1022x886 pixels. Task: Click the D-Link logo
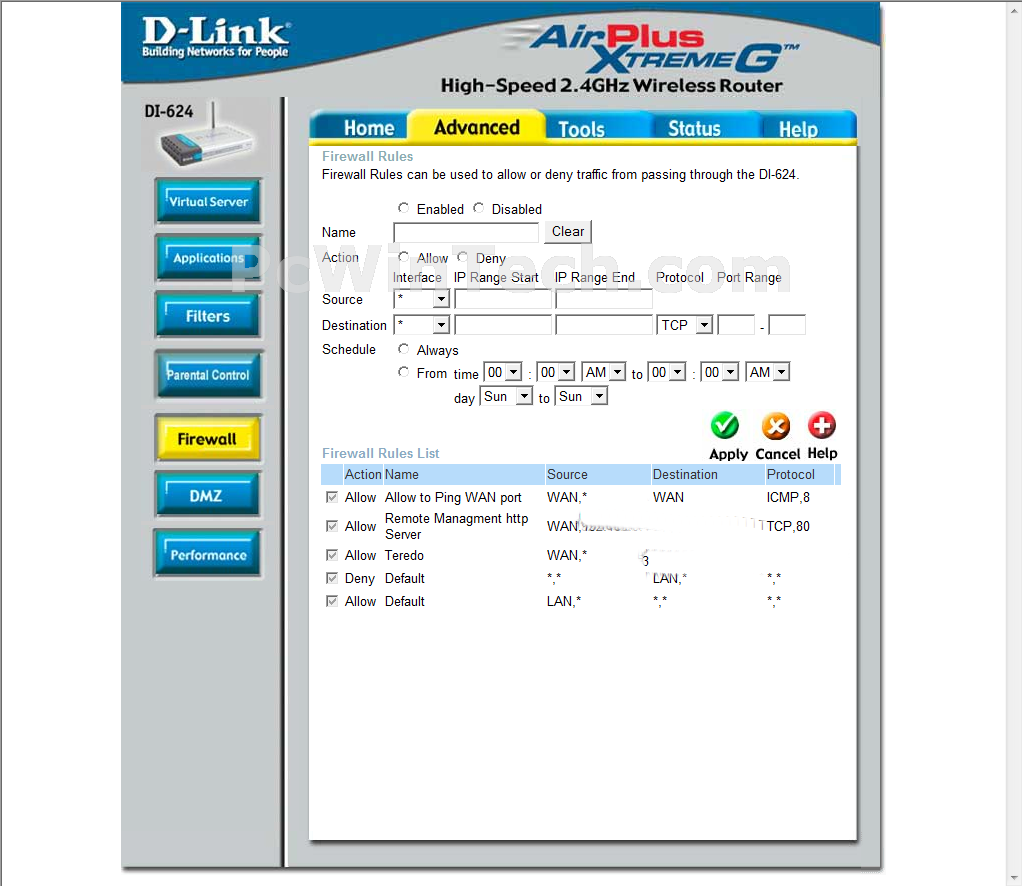[x=215, y=37]
